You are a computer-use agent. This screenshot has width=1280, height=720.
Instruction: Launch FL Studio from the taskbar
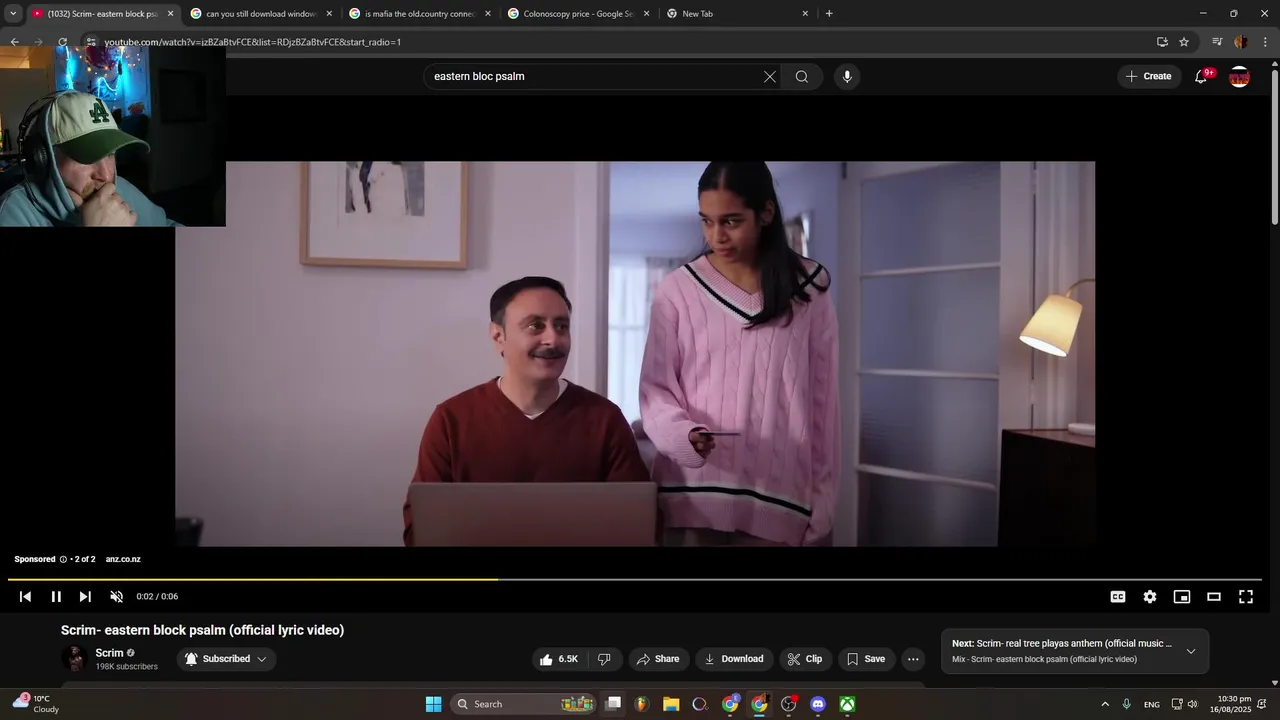click(642, 704)
